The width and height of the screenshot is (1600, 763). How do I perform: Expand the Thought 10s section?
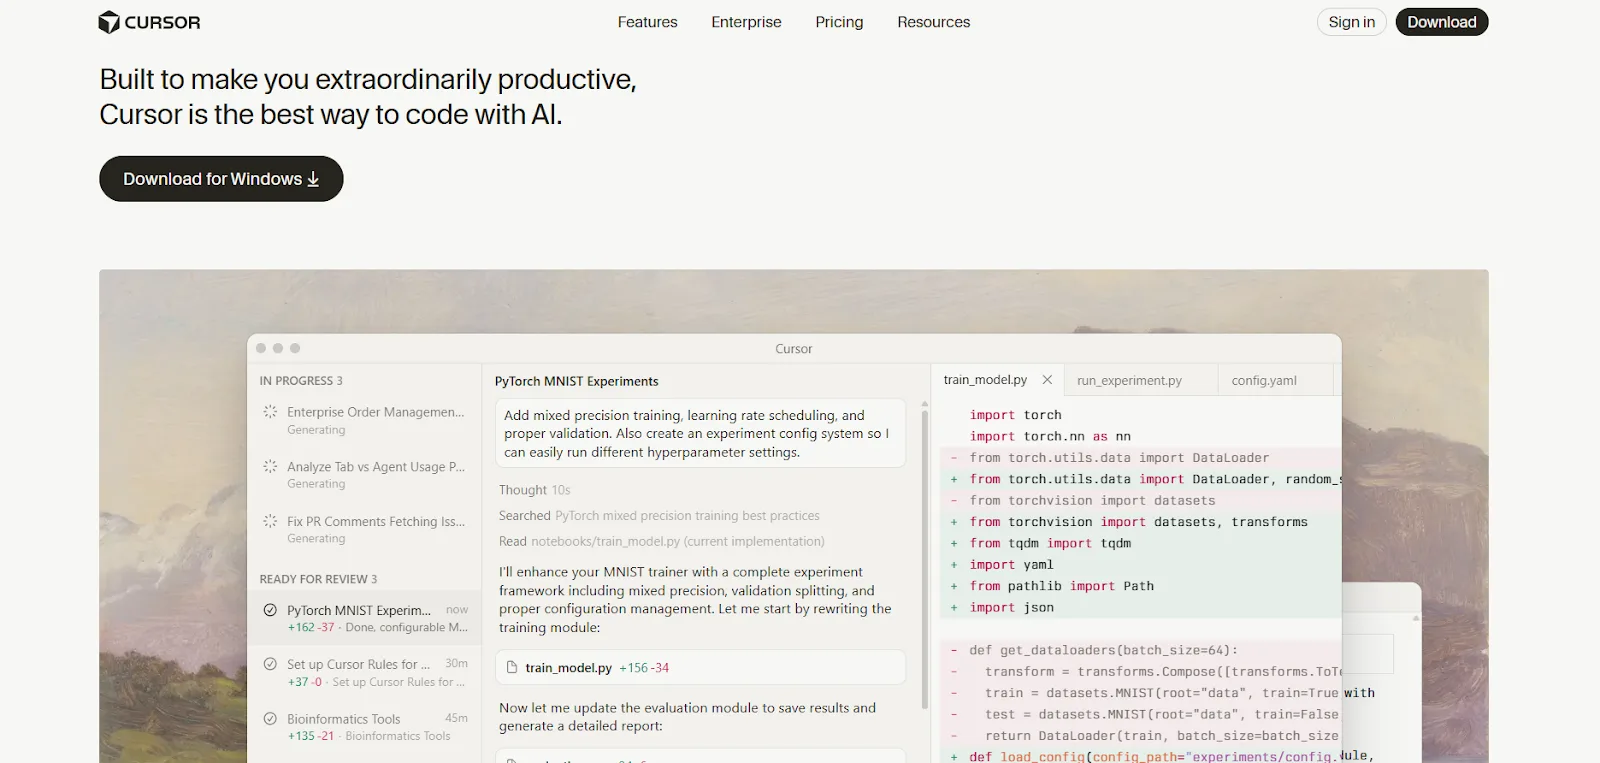534,490
